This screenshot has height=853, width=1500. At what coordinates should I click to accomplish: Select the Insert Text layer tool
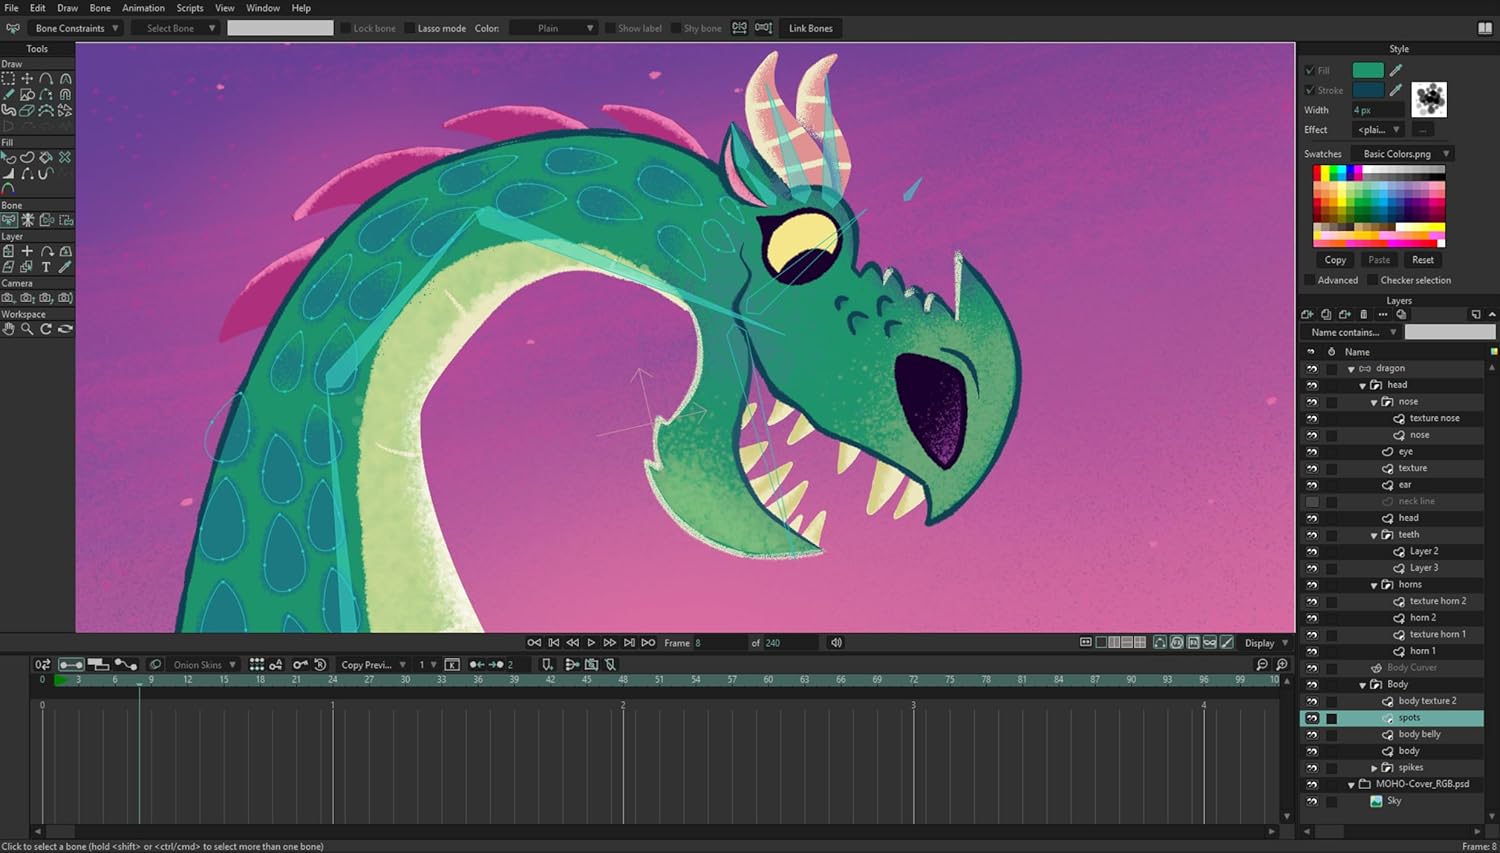(46, 267)
